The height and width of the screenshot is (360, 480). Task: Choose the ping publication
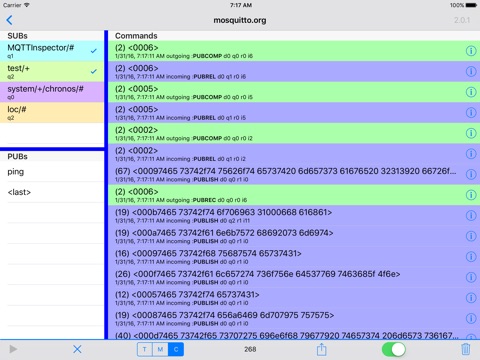click(52, 172)
